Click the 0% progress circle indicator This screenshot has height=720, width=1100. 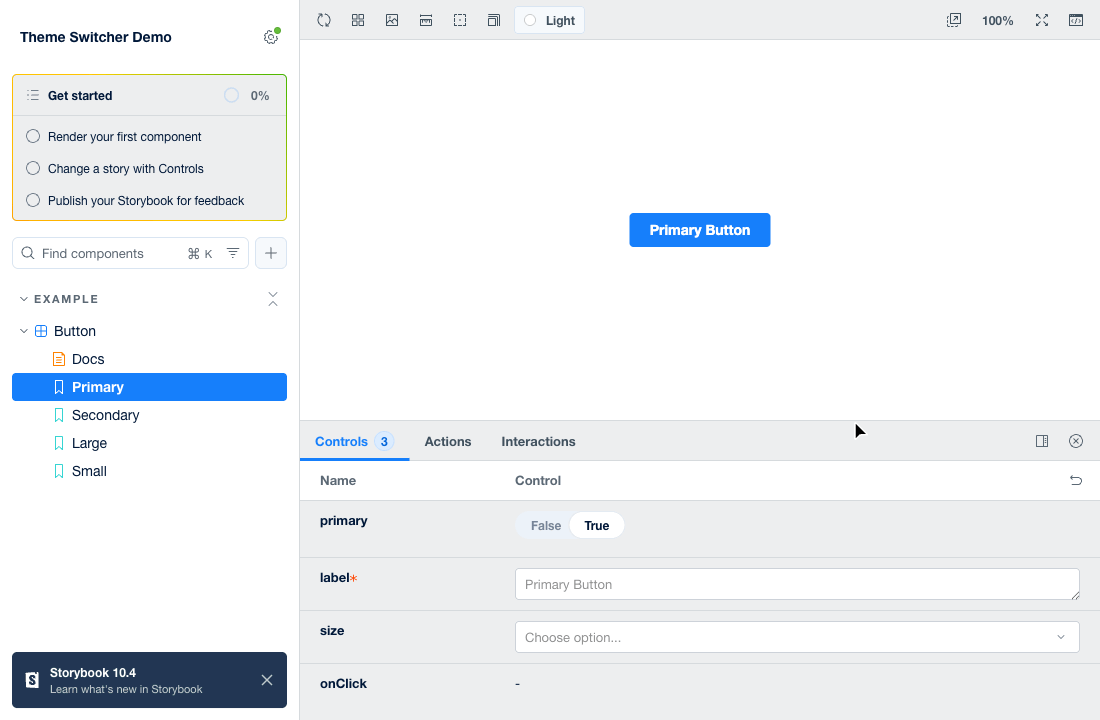pyautogui.click(x=232, y=95)
